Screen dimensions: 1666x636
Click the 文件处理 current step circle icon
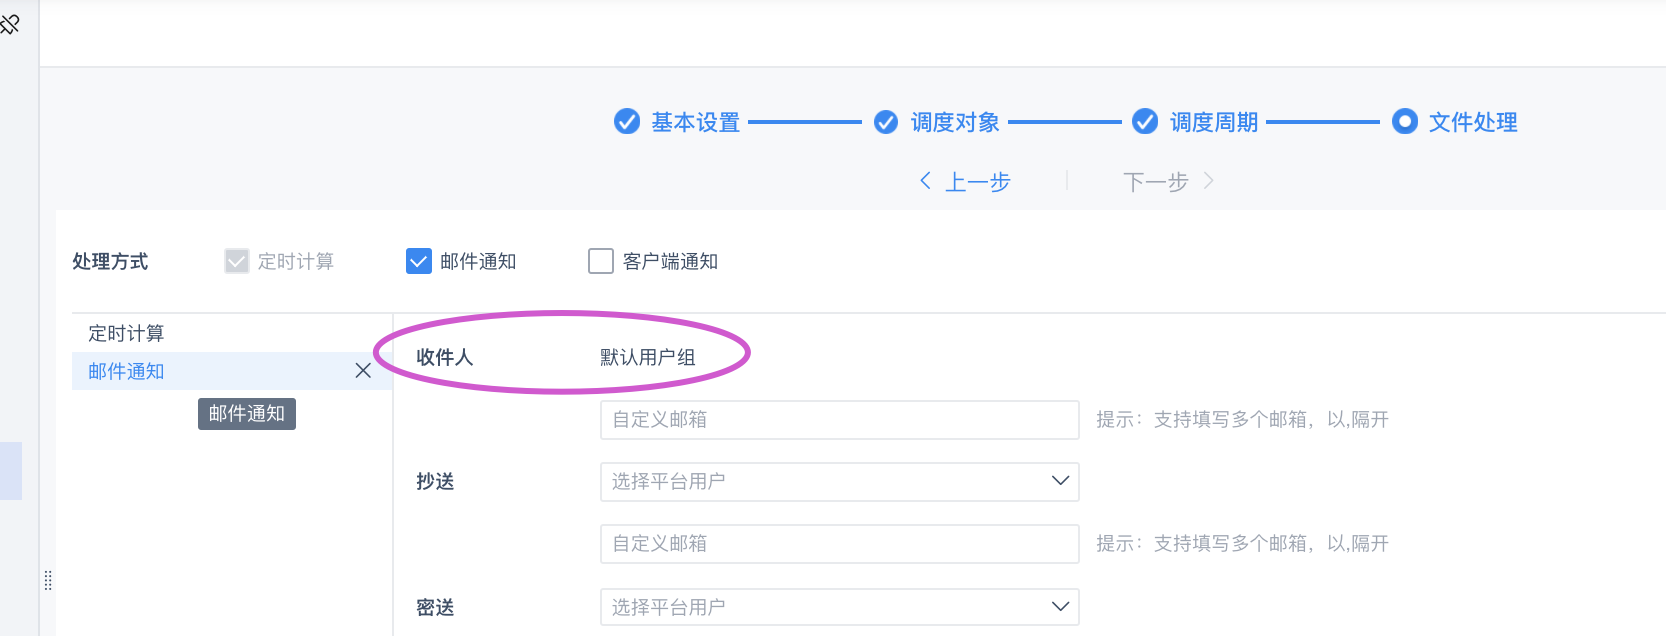click(1405, 122)
